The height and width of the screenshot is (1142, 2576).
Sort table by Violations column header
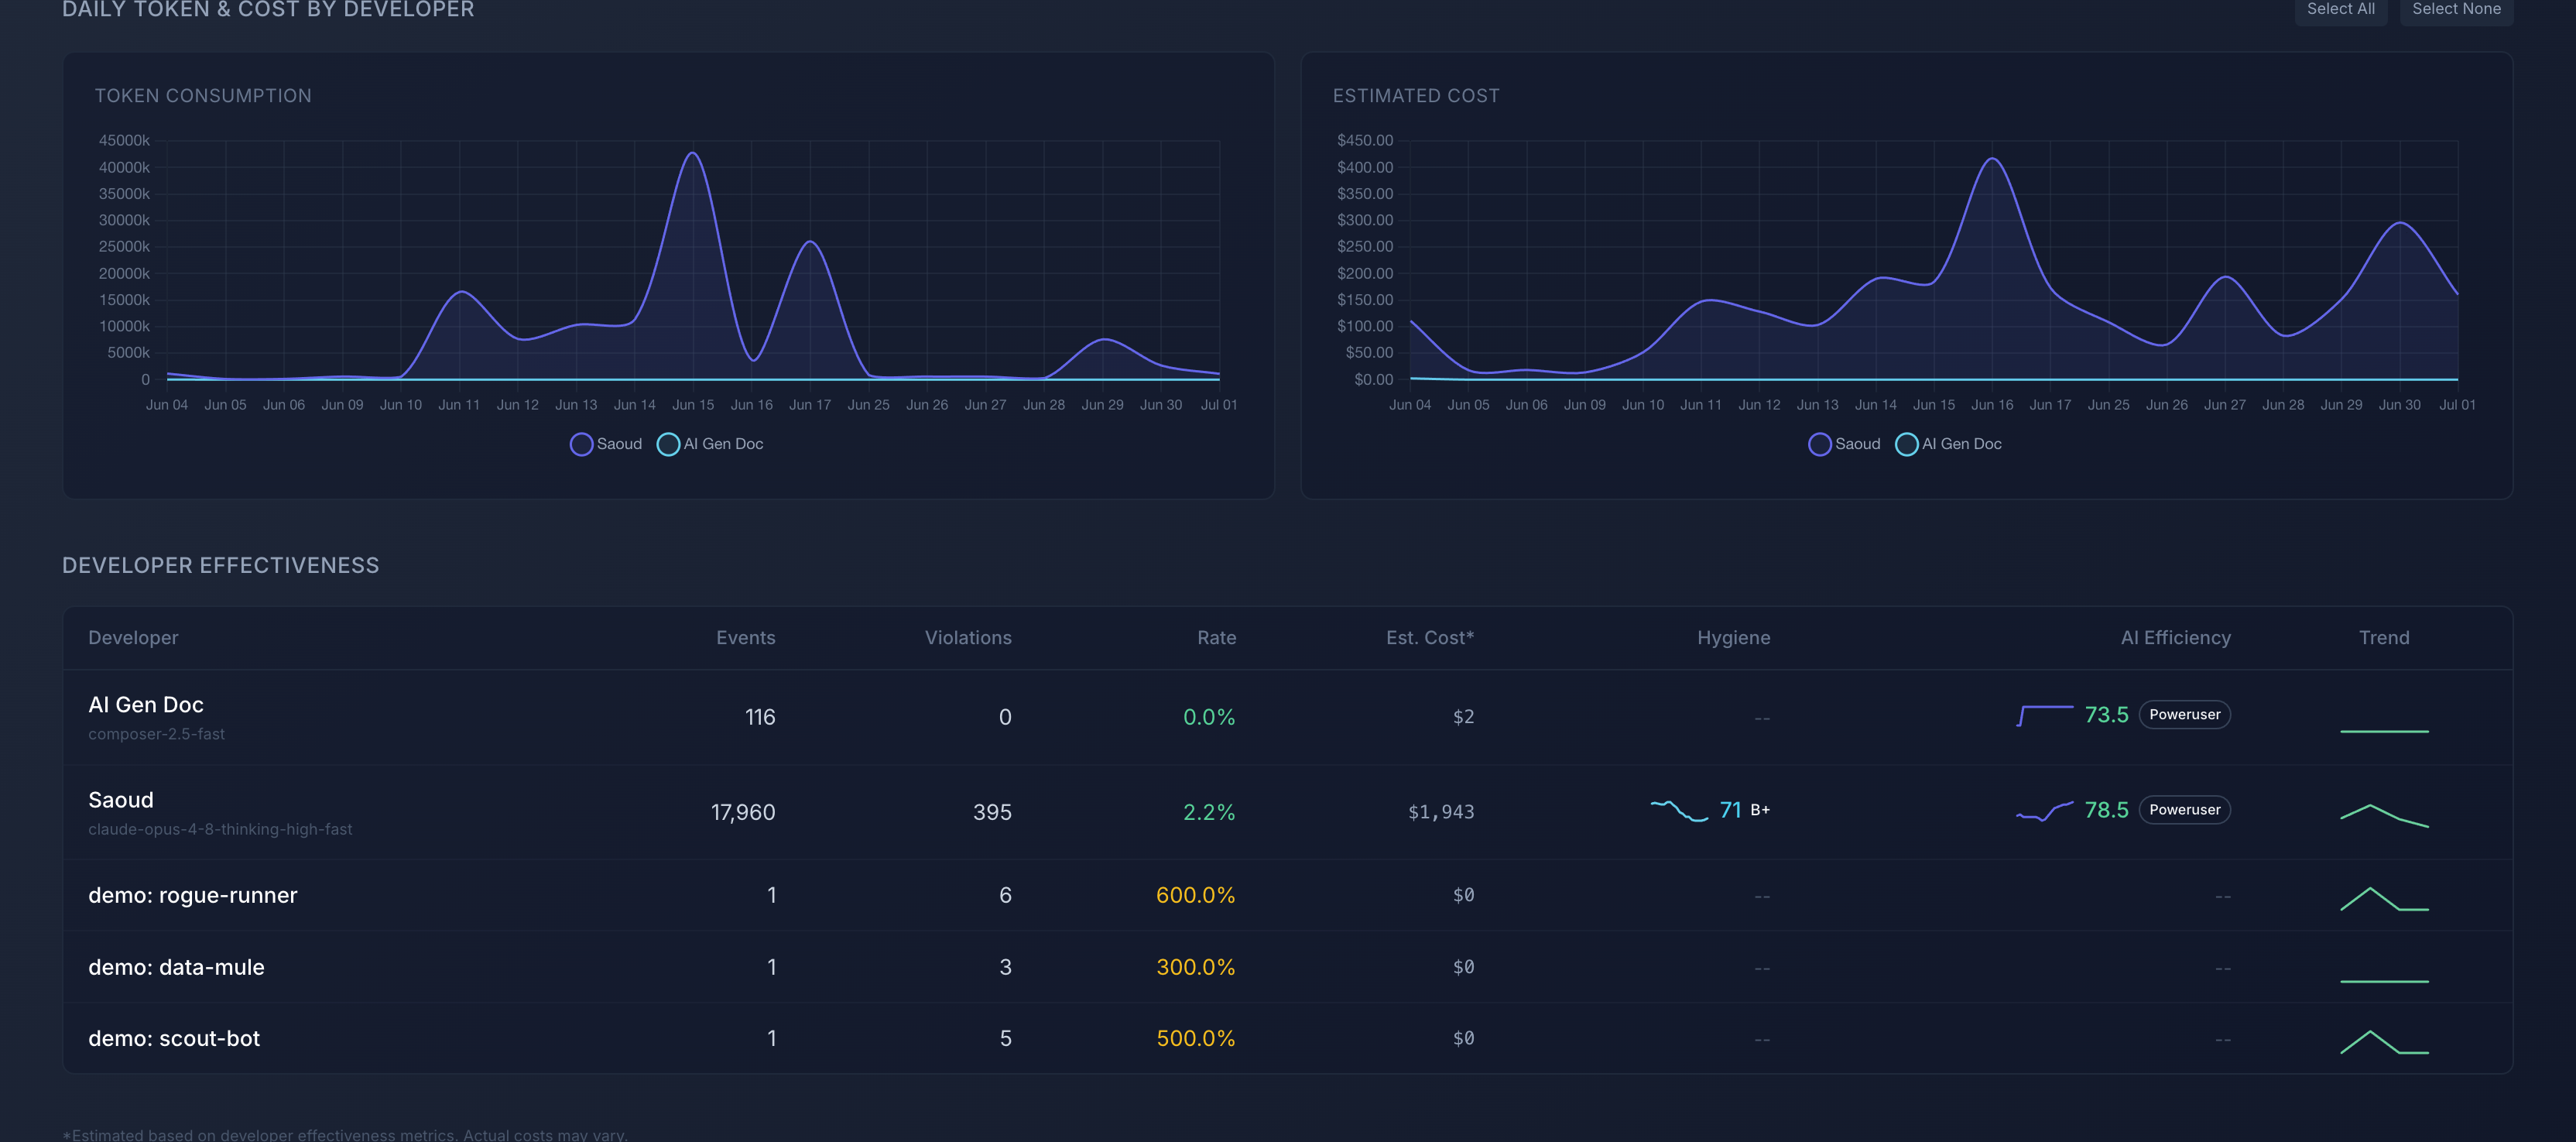coord(968,638)
